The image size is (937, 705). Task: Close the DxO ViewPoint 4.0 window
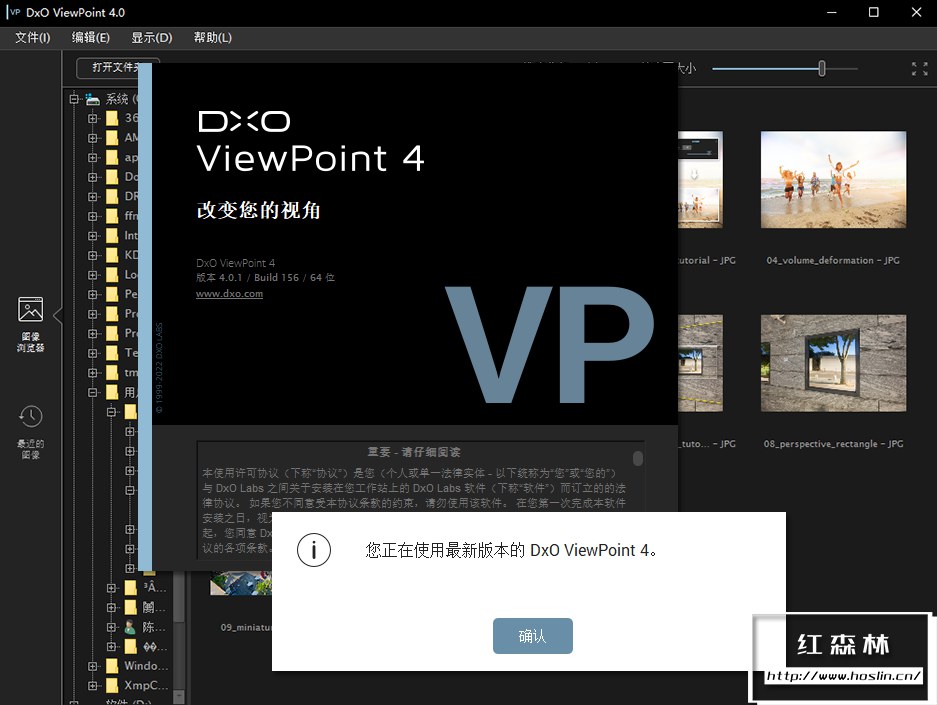917,13
